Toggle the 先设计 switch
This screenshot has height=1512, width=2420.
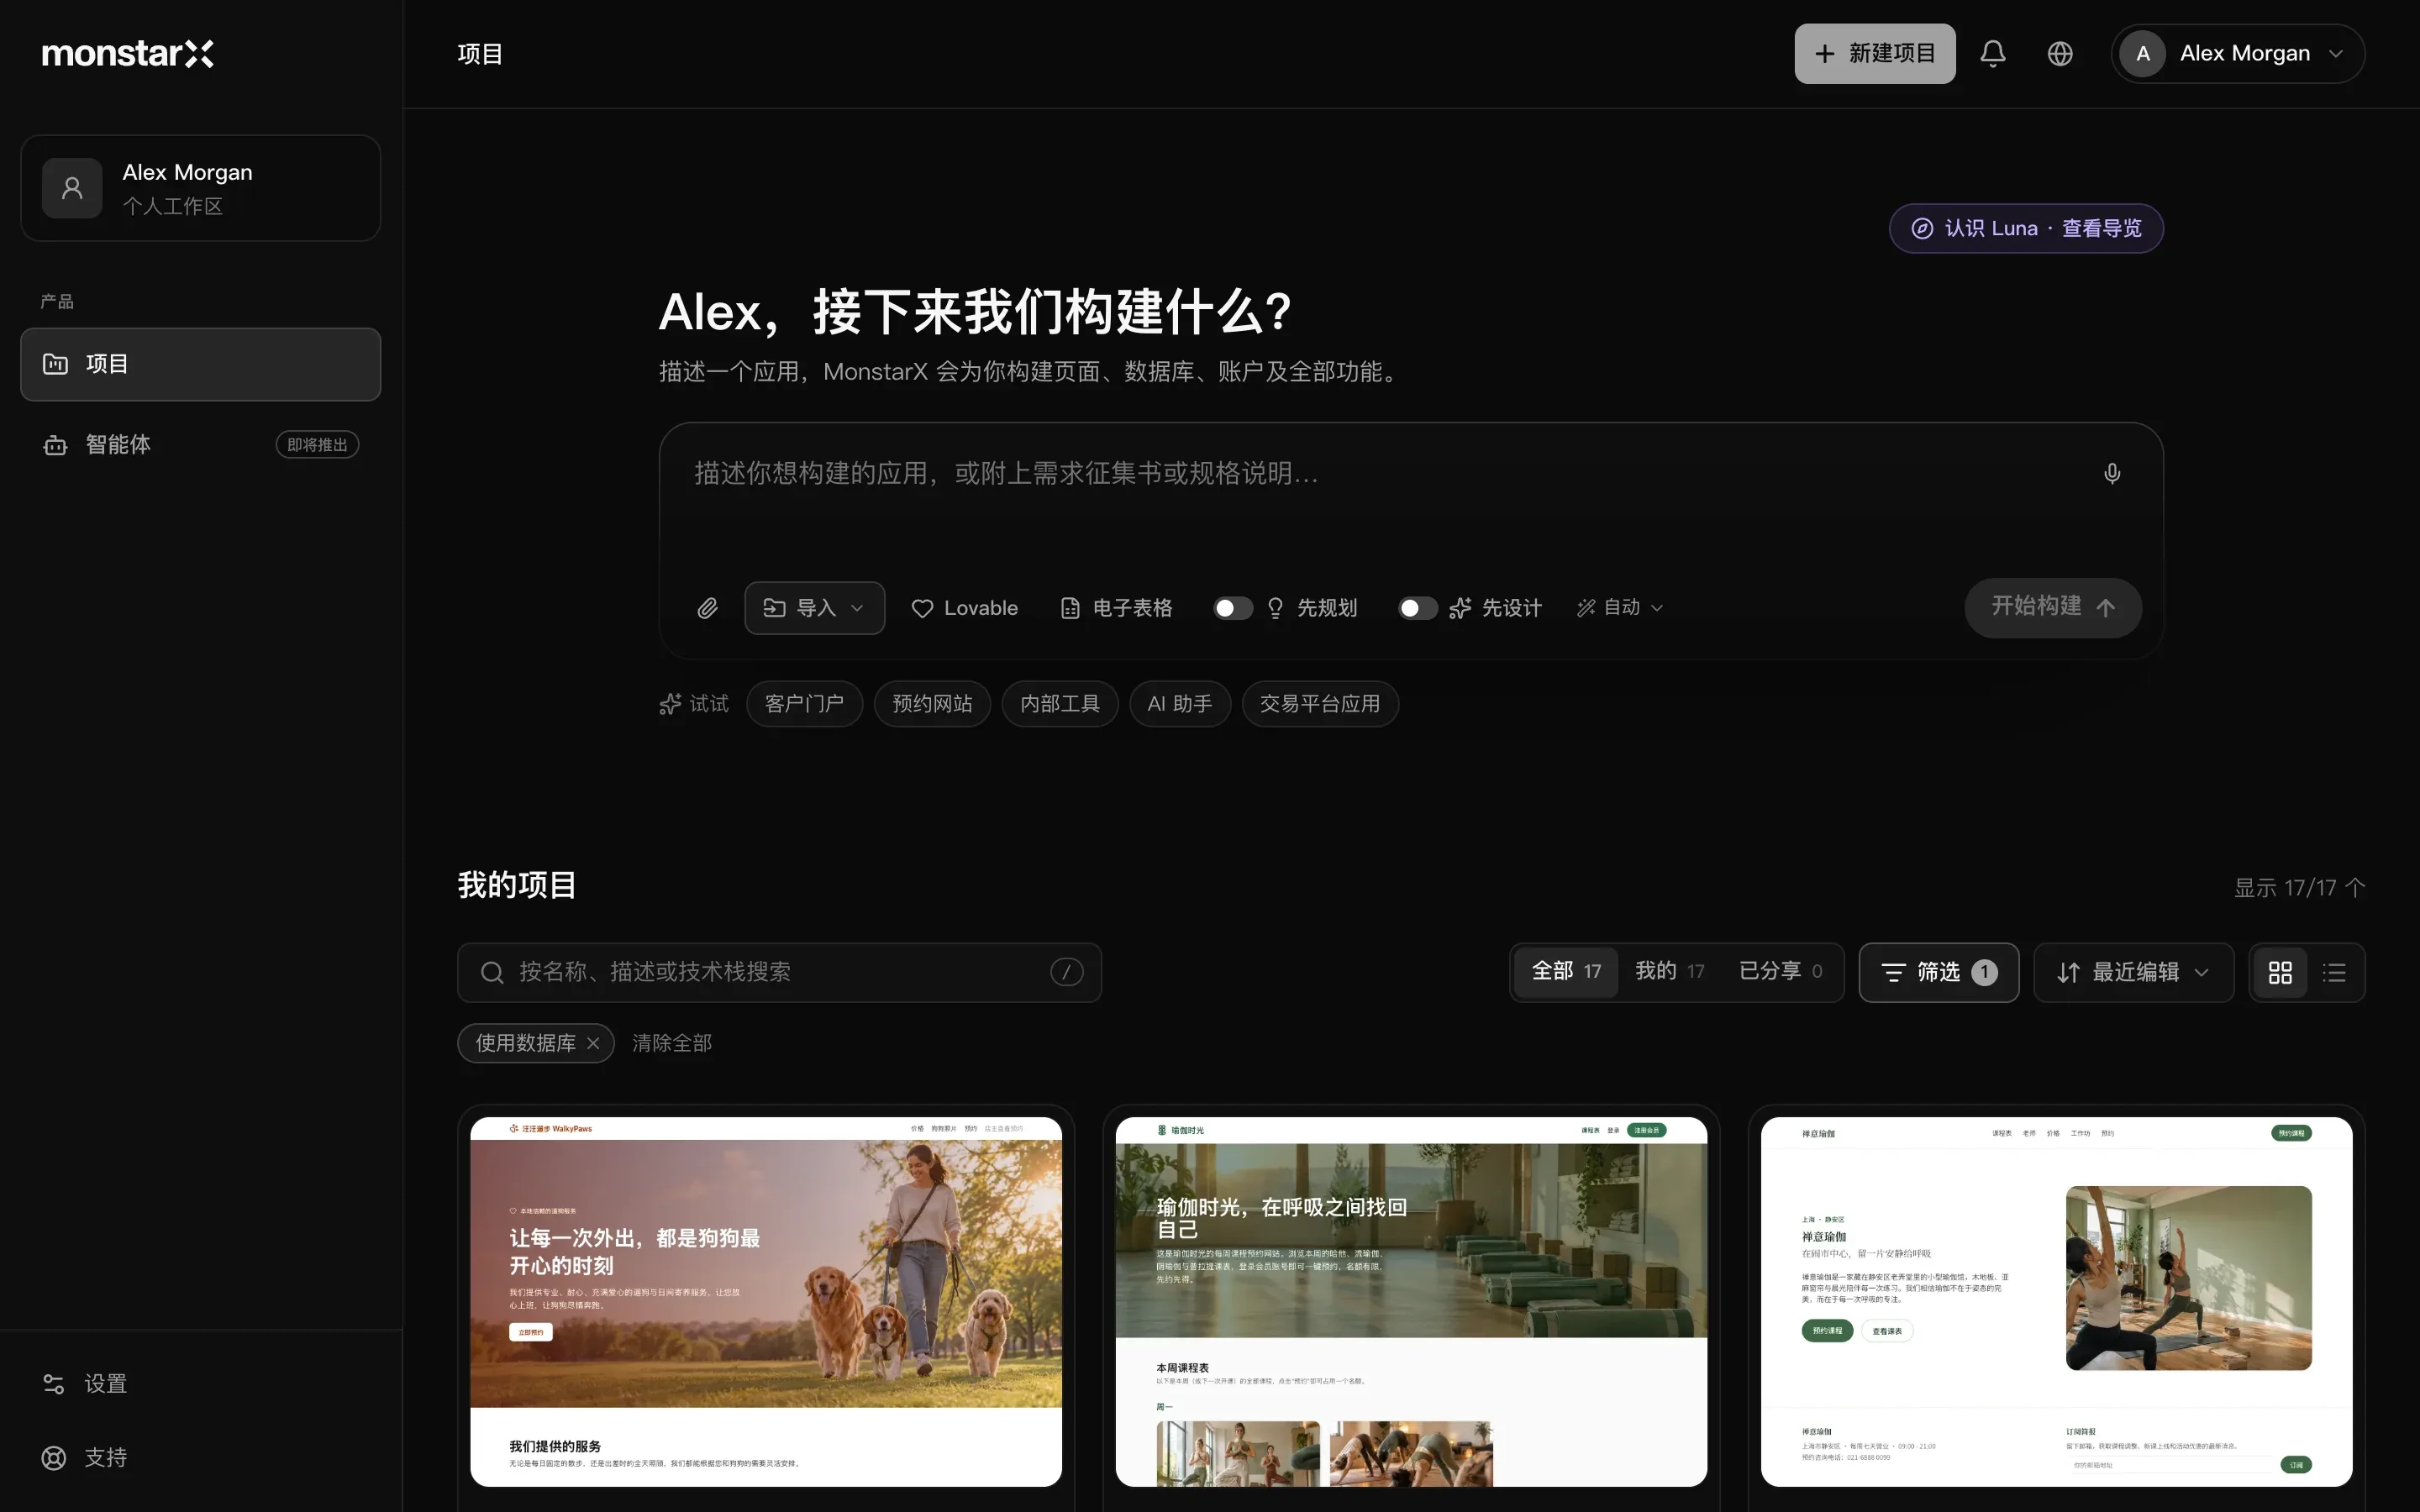[1417, 608]
